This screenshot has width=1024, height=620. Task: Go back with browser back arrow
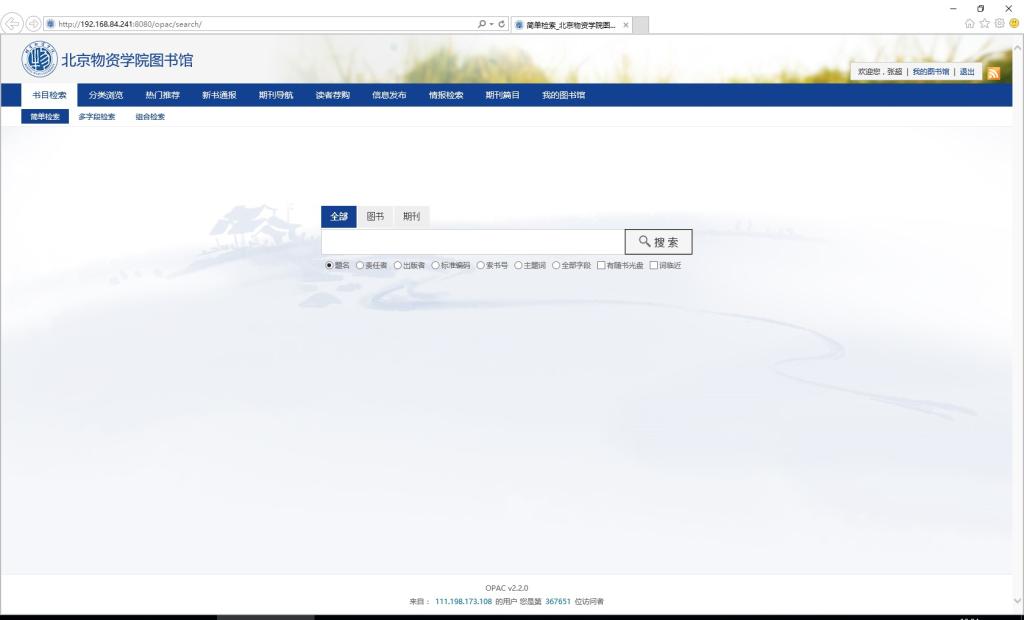13,24
